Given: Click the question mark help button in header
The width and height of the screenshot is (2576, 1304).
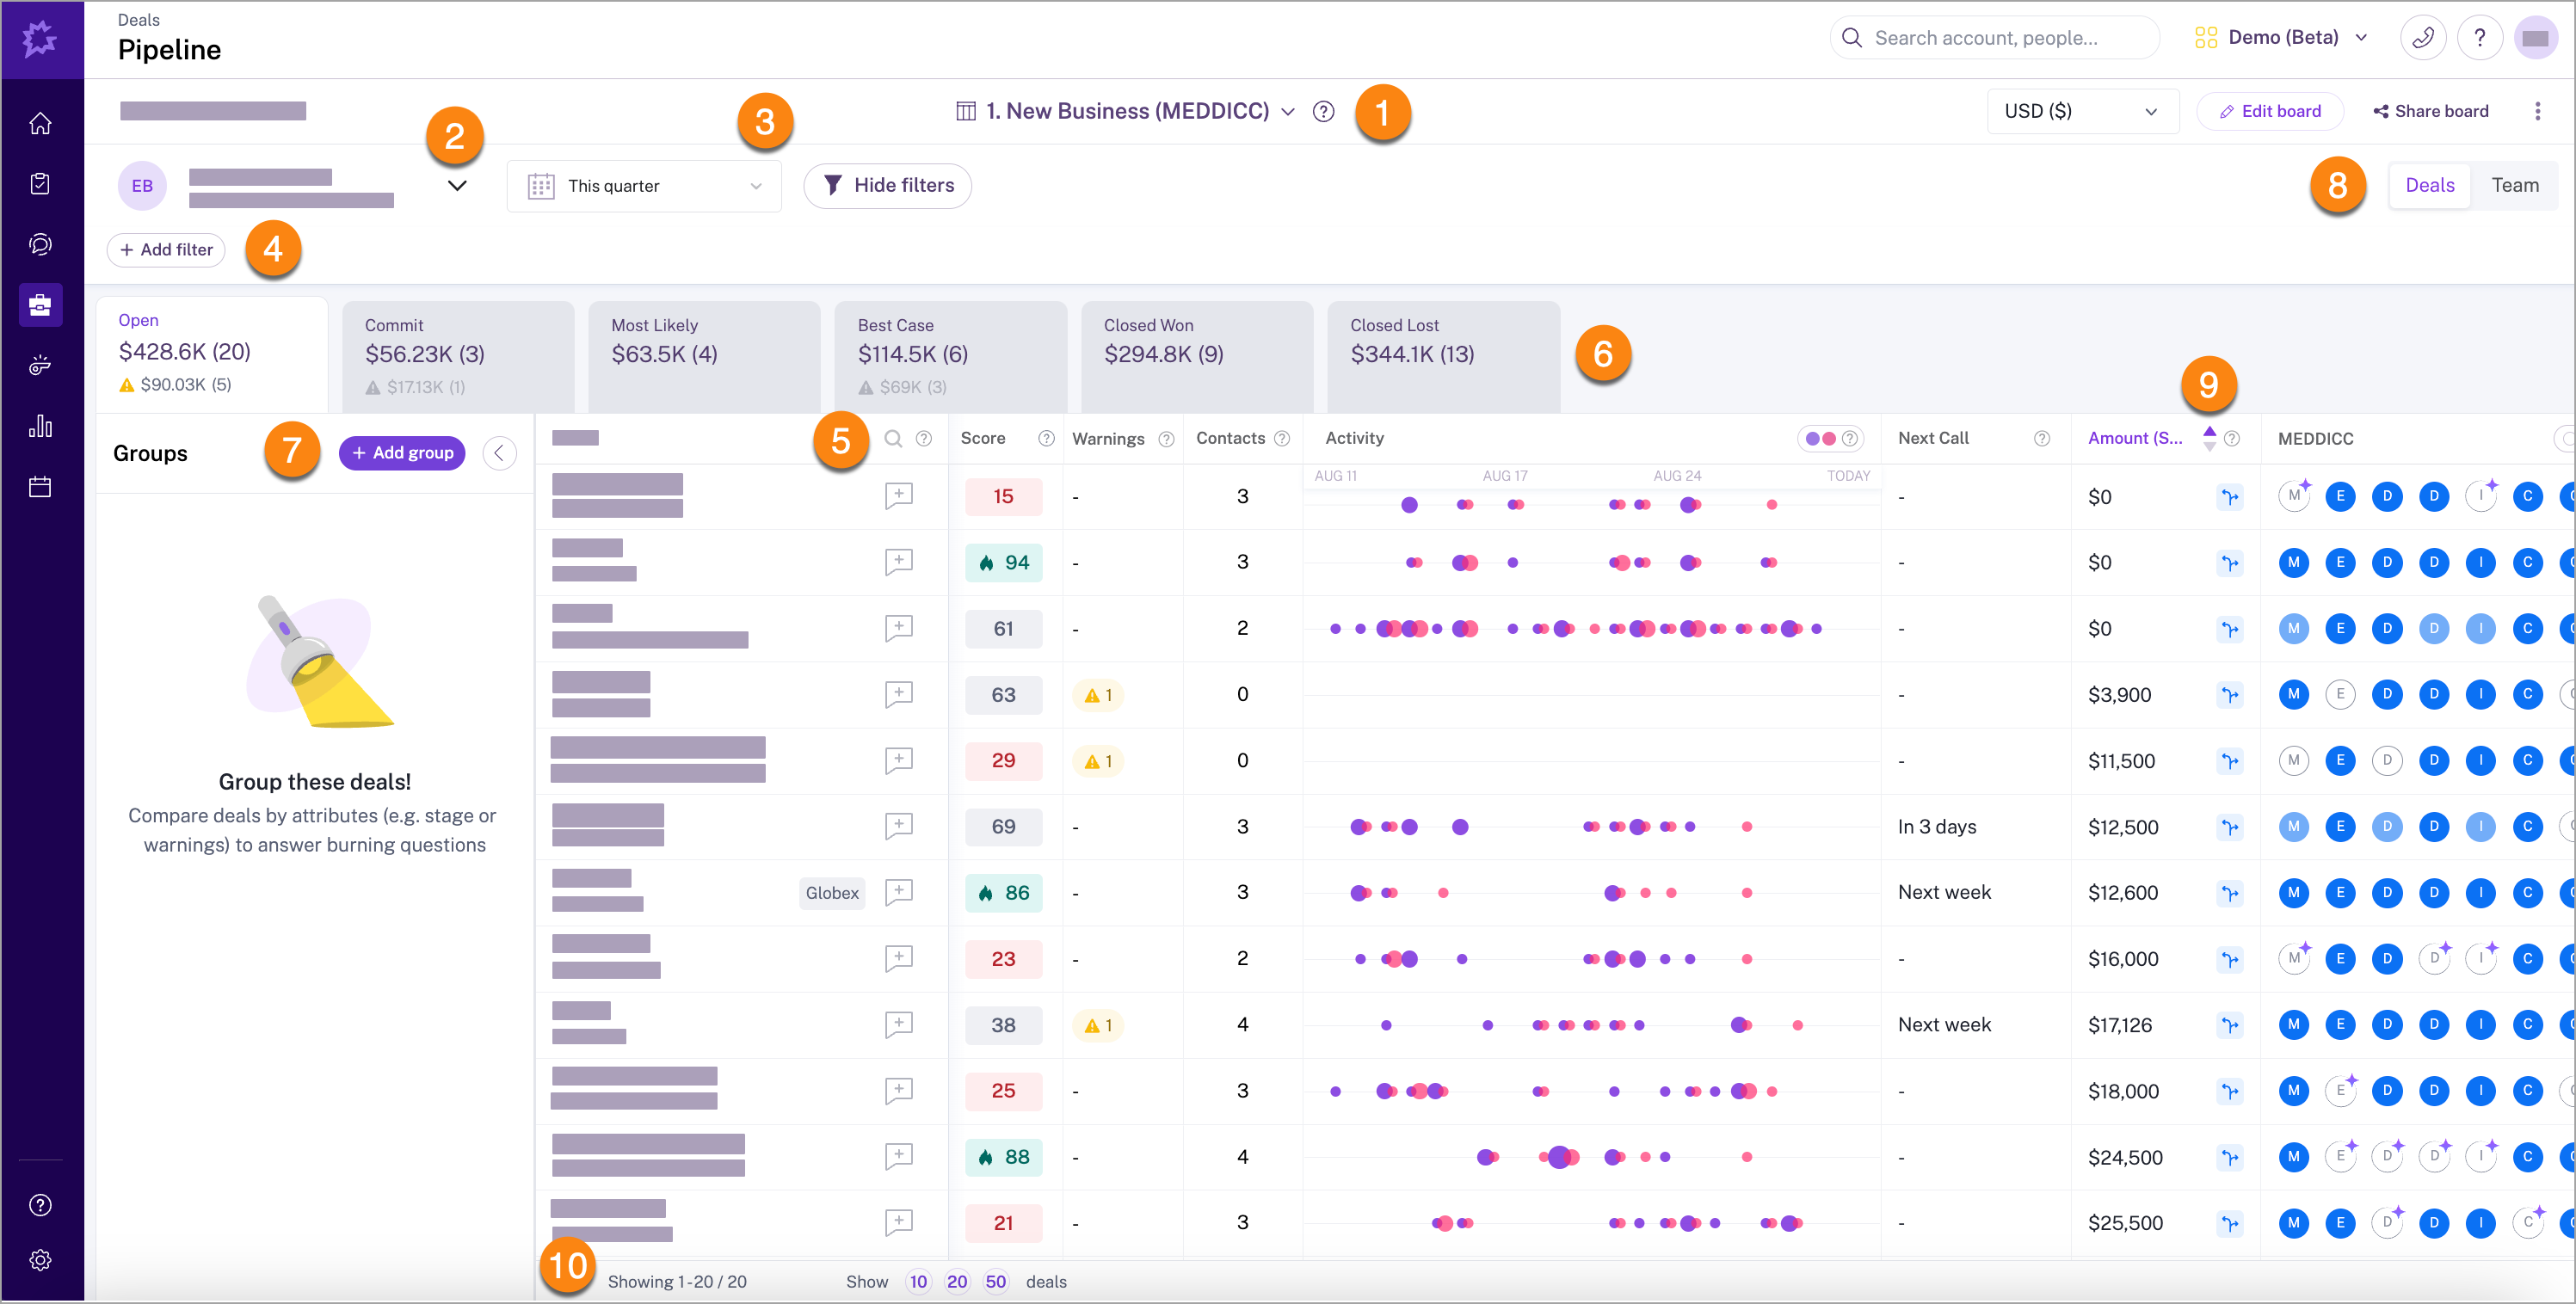Looking at the screenshot, I should pos(2480,38).
